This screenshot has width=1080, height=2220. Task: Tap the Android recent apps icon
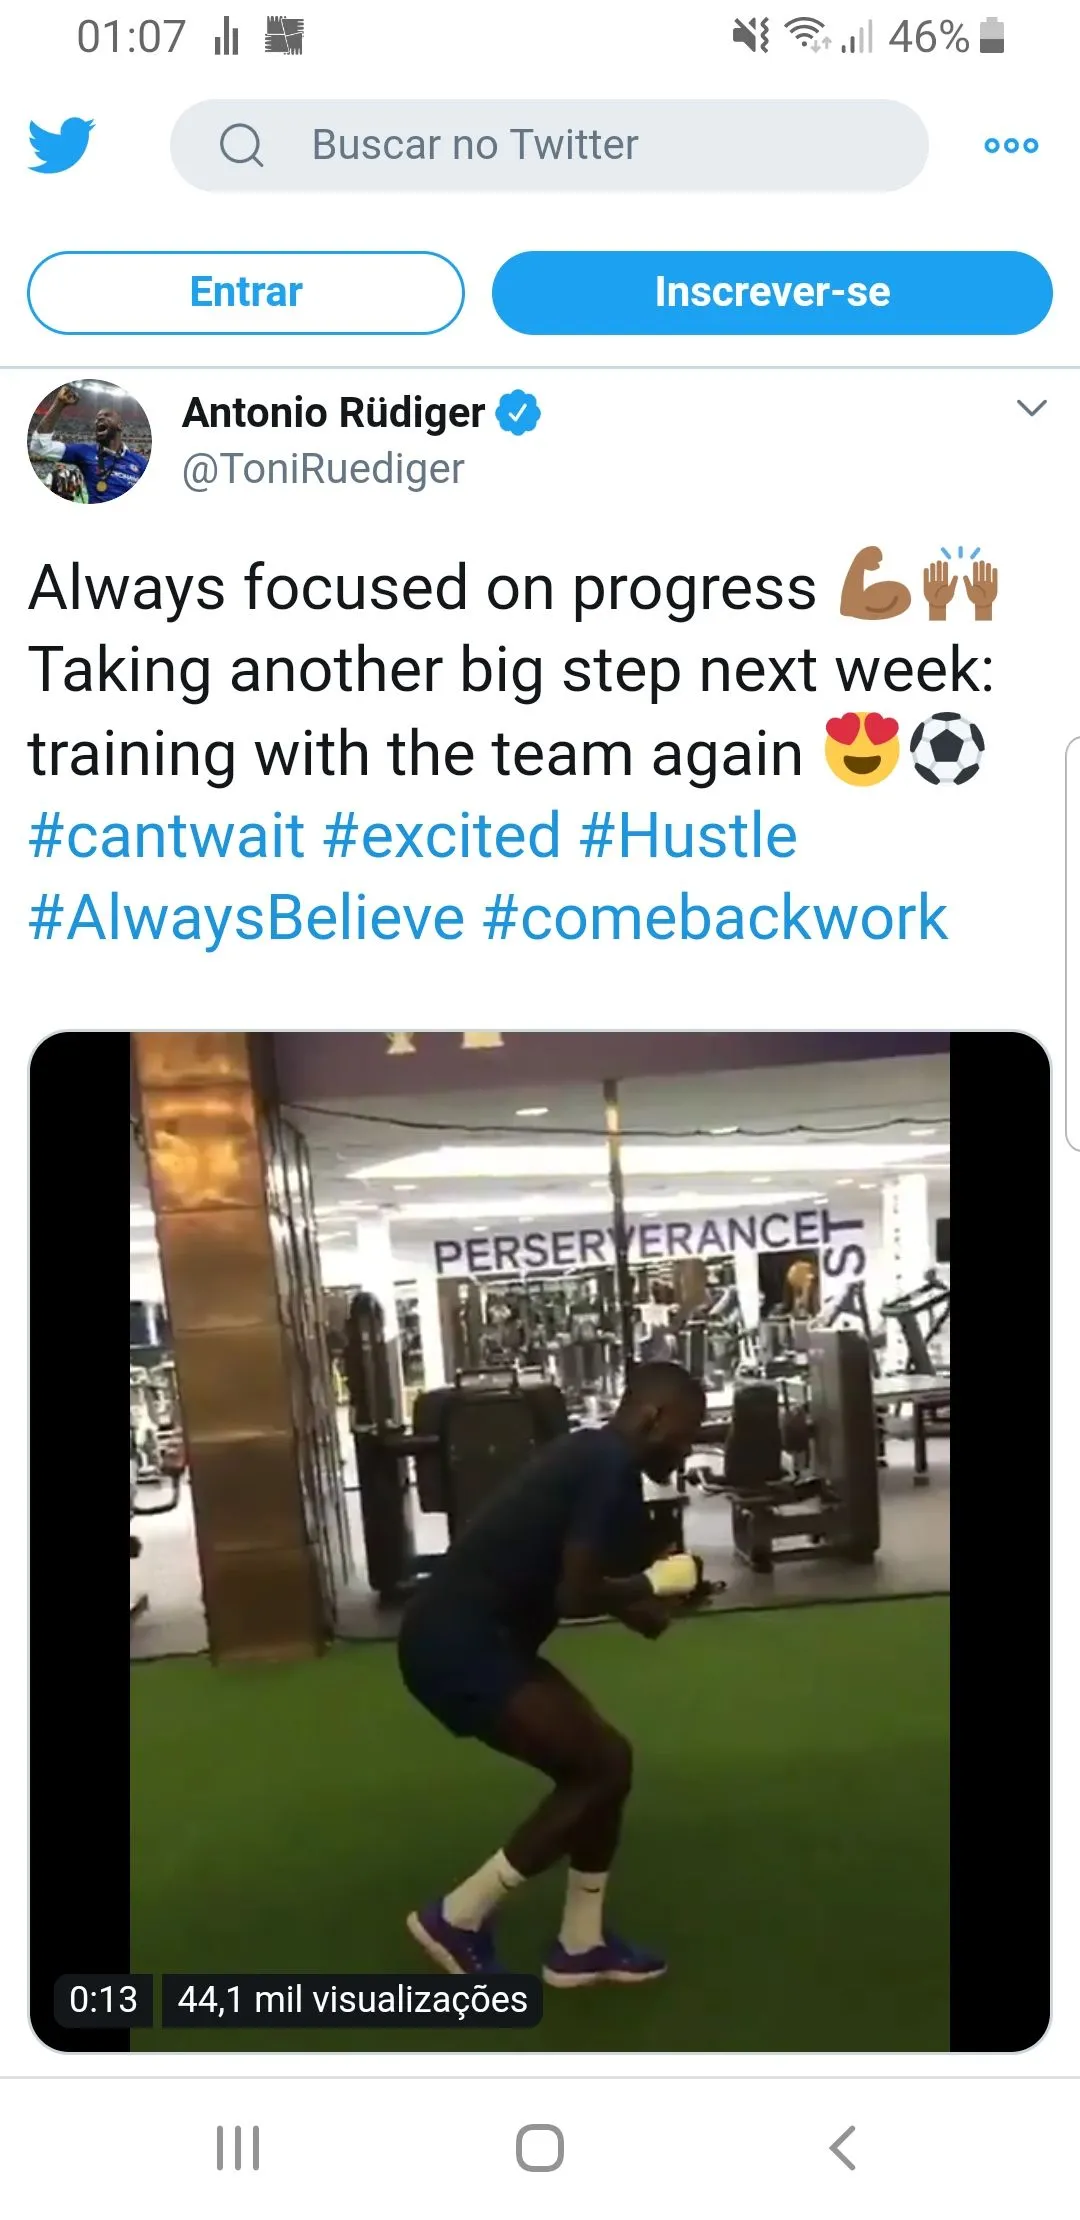(238, 2147)
